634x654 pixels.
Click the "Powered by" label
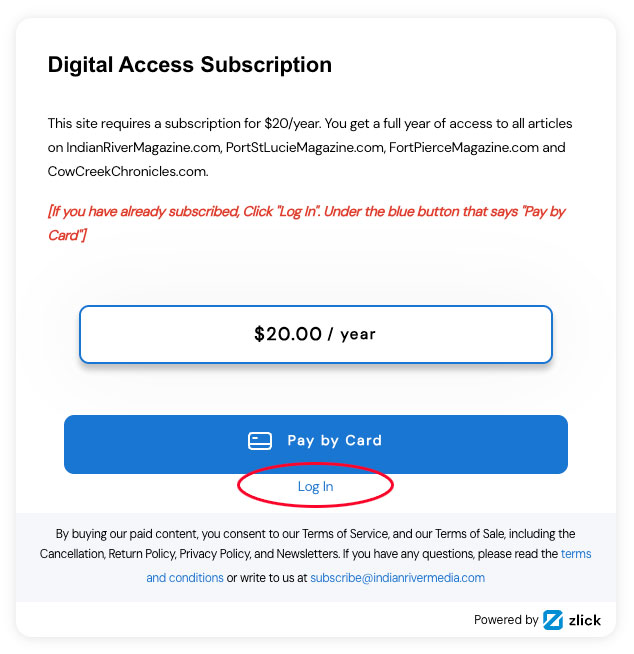coord(506,620)
